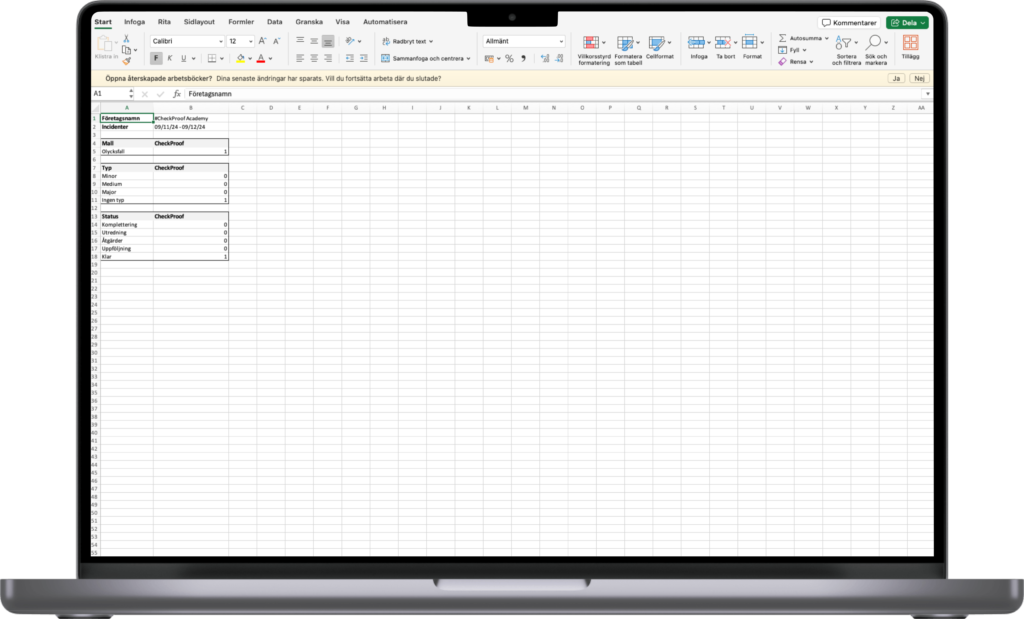
Task: Click the Cut scissors icon
Action: [127, 38]
